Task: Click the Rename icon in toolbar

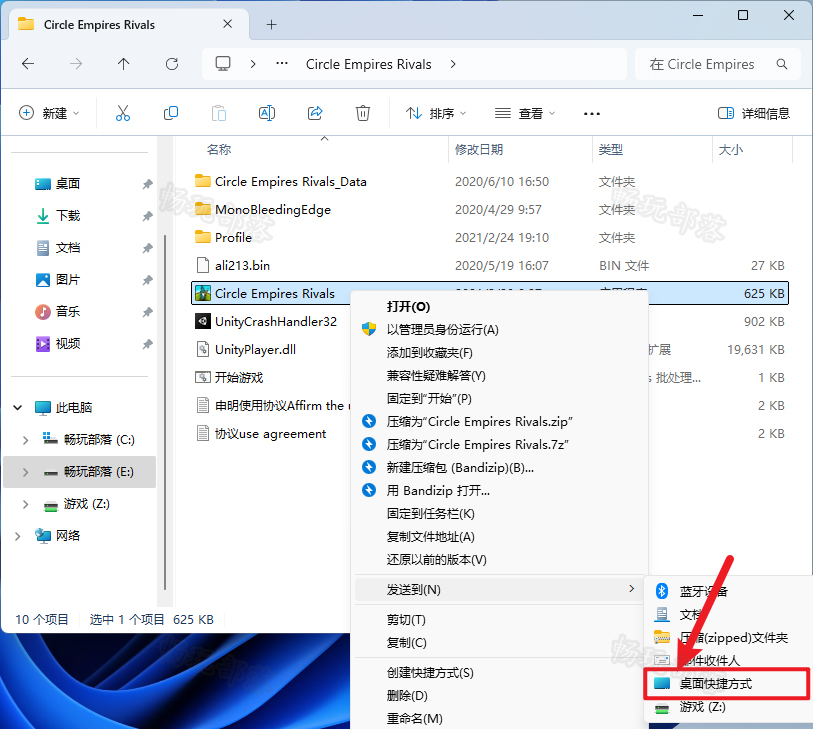Action: click(x=267, y=113)
